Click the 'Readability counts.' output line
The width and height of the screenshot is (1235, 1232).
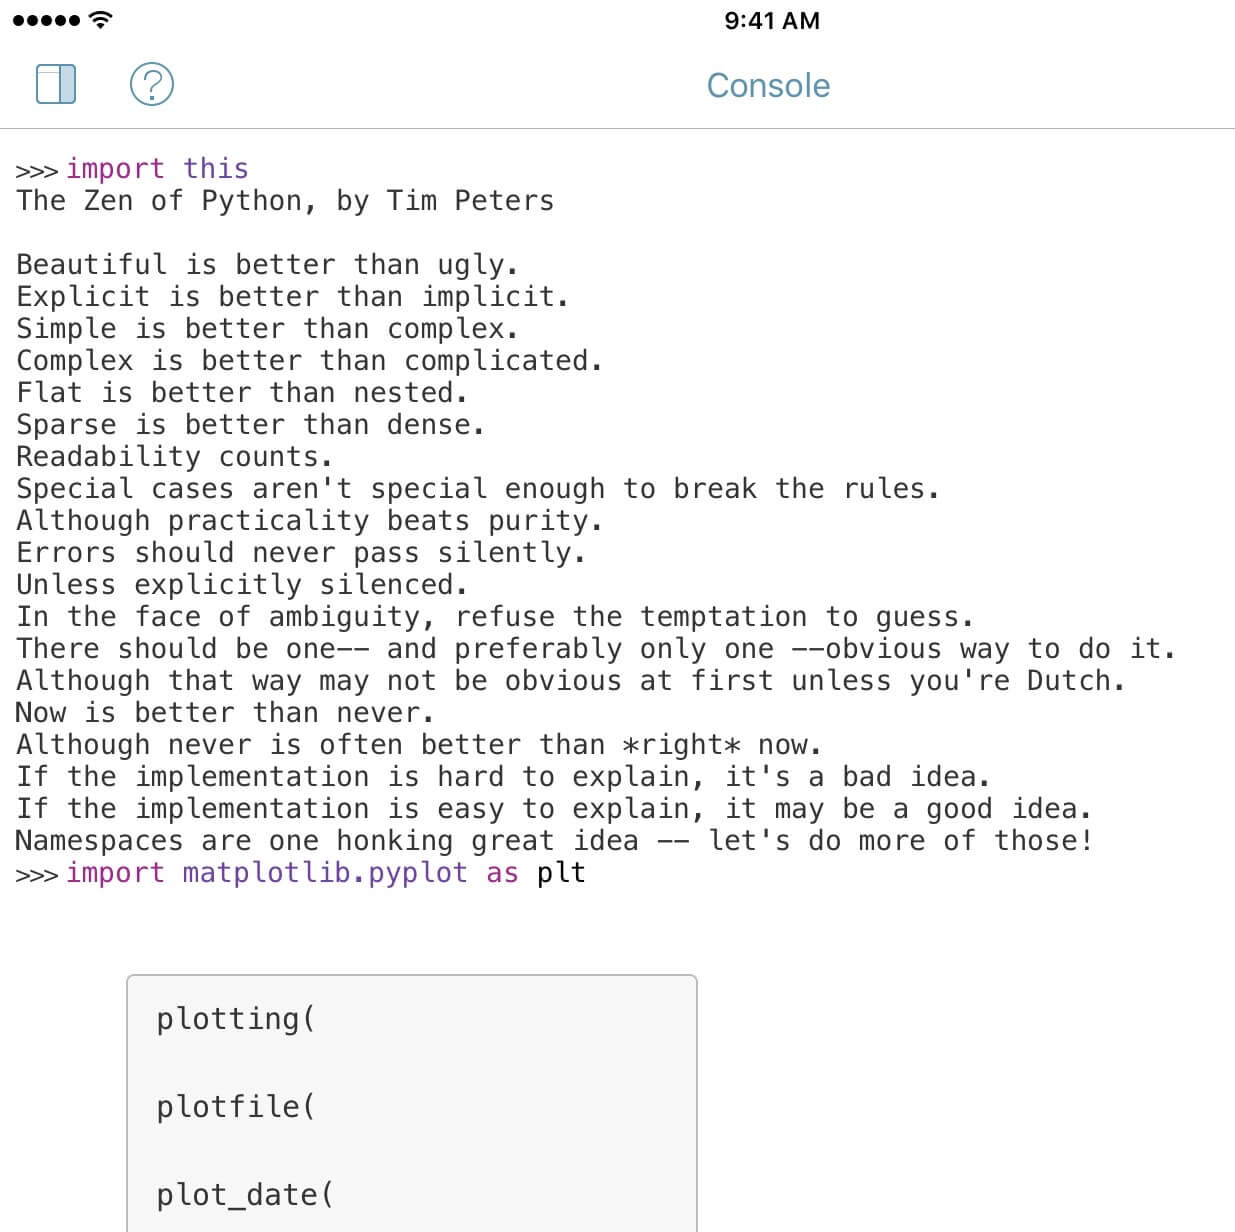(174, 457)
